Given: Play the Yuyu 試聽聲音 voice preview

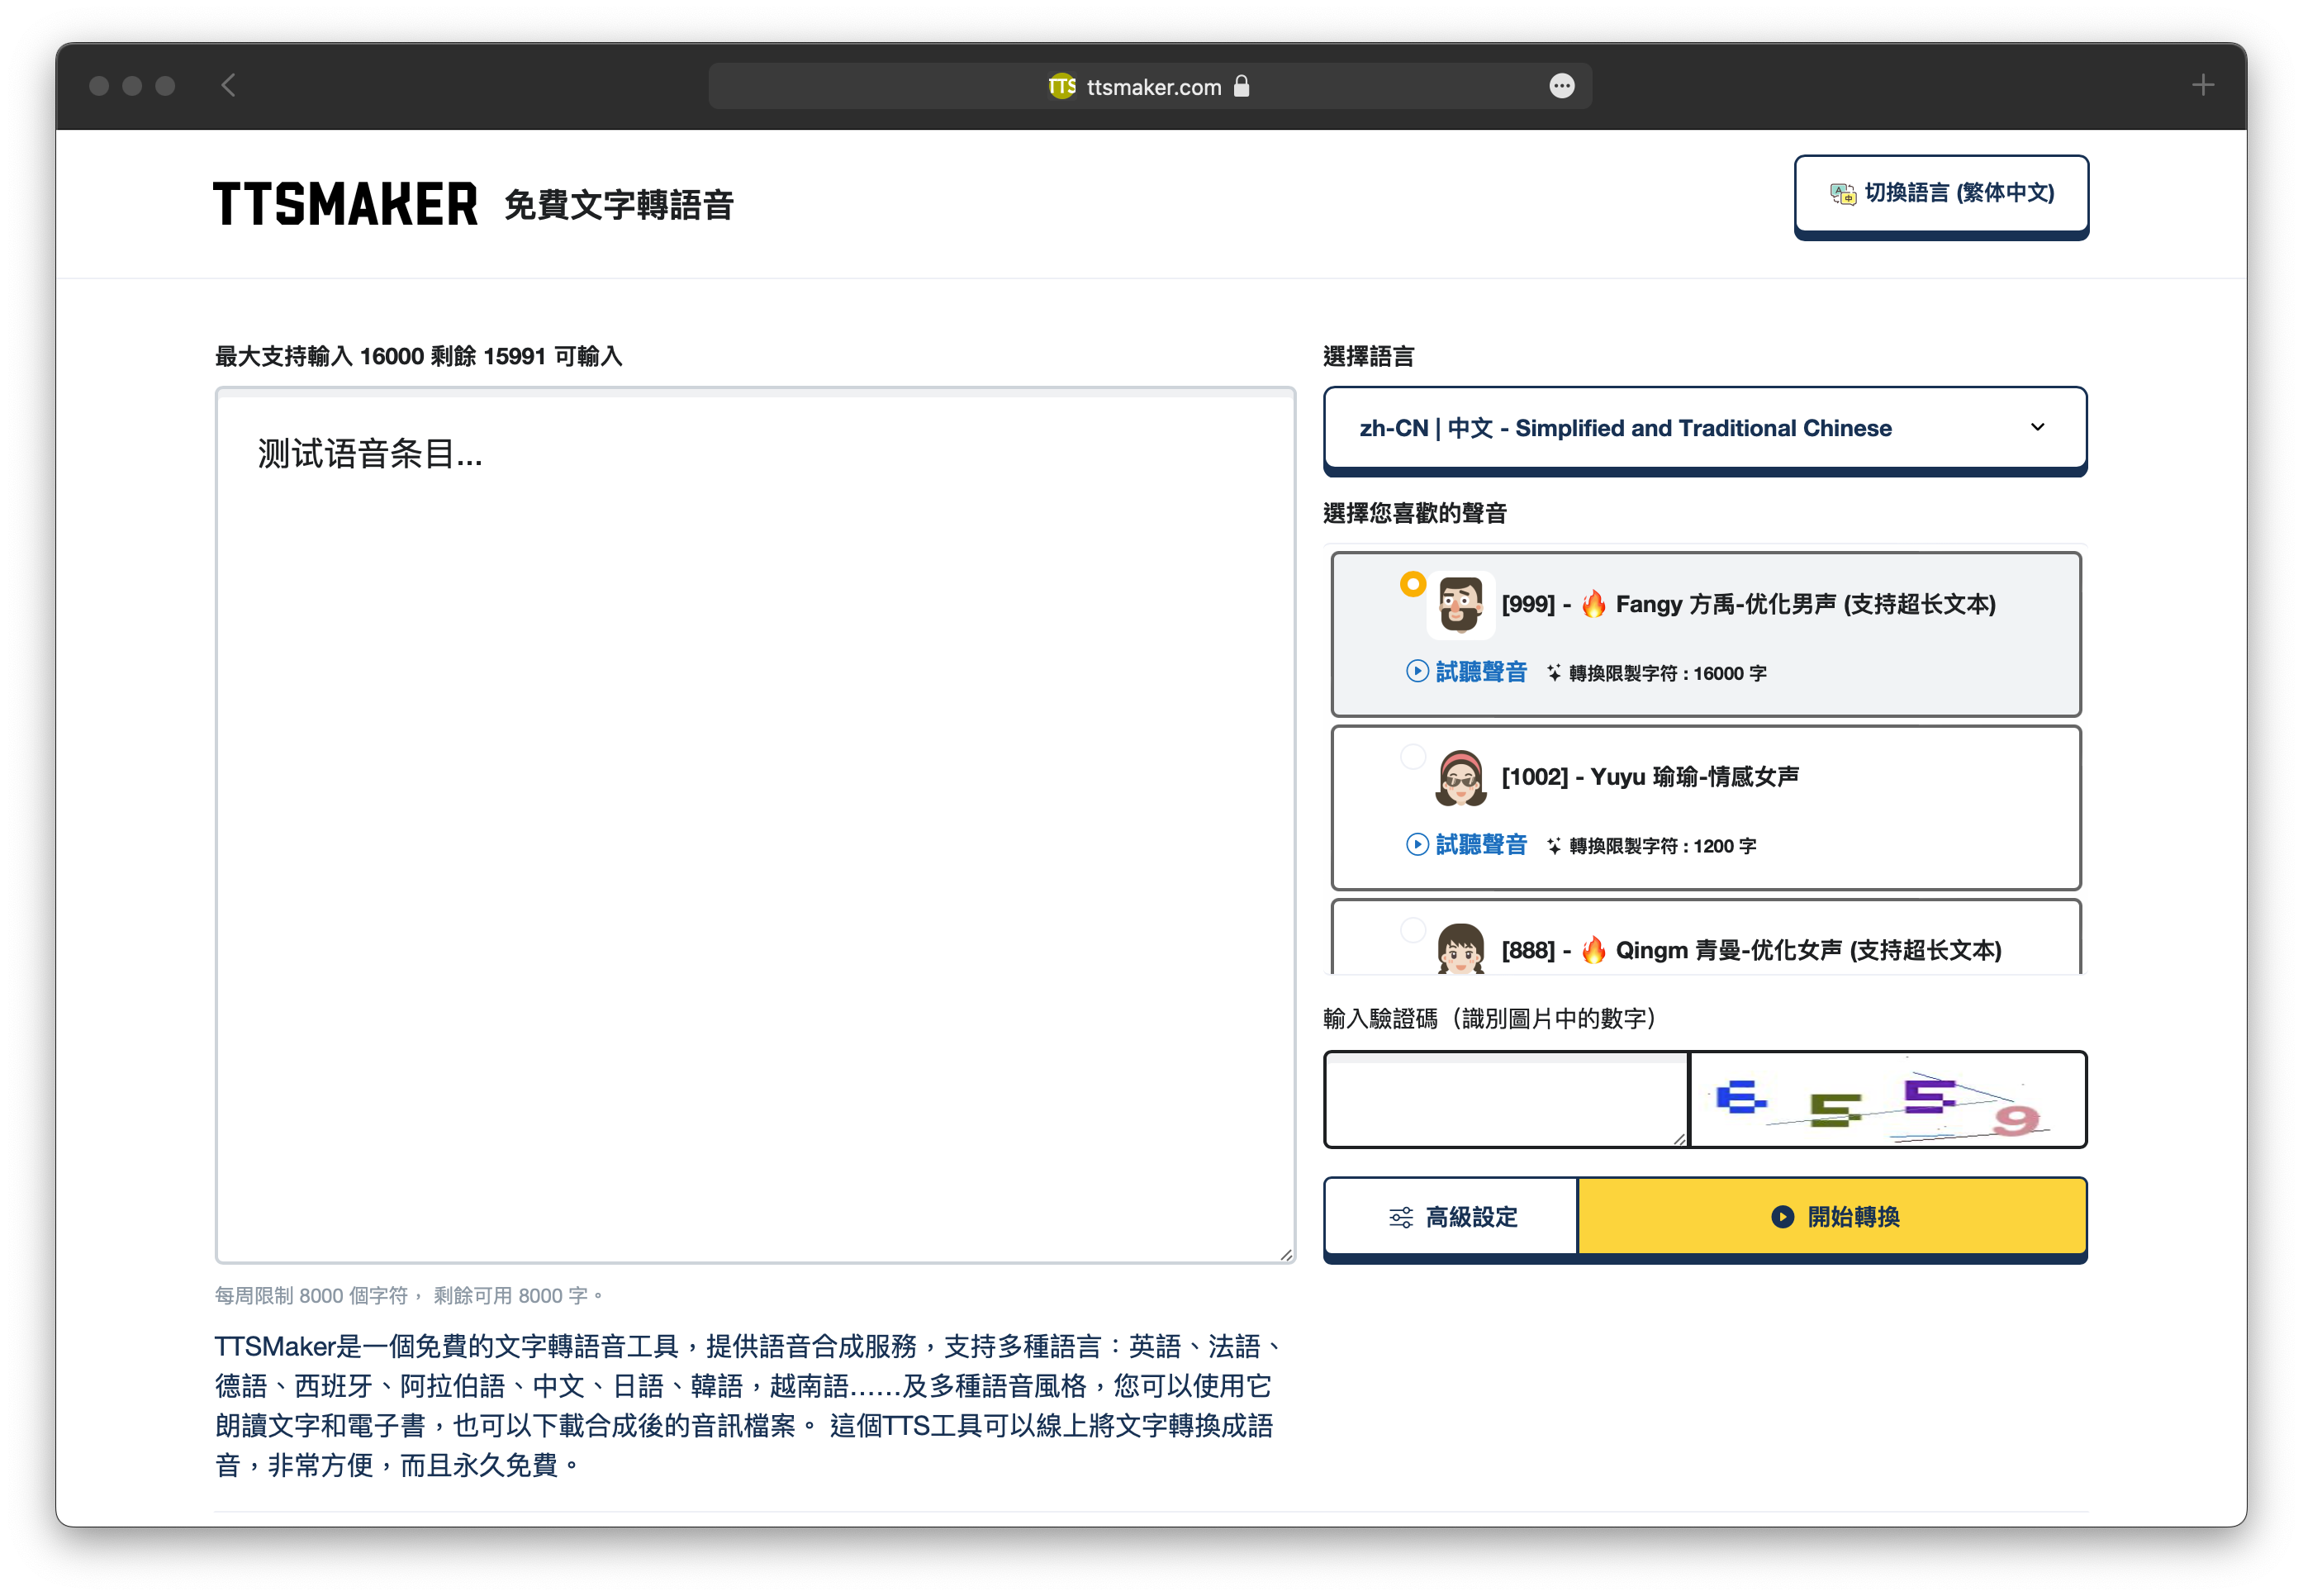Looking at the screenshot, I should pyautogui.click(x=1466, y=845).
